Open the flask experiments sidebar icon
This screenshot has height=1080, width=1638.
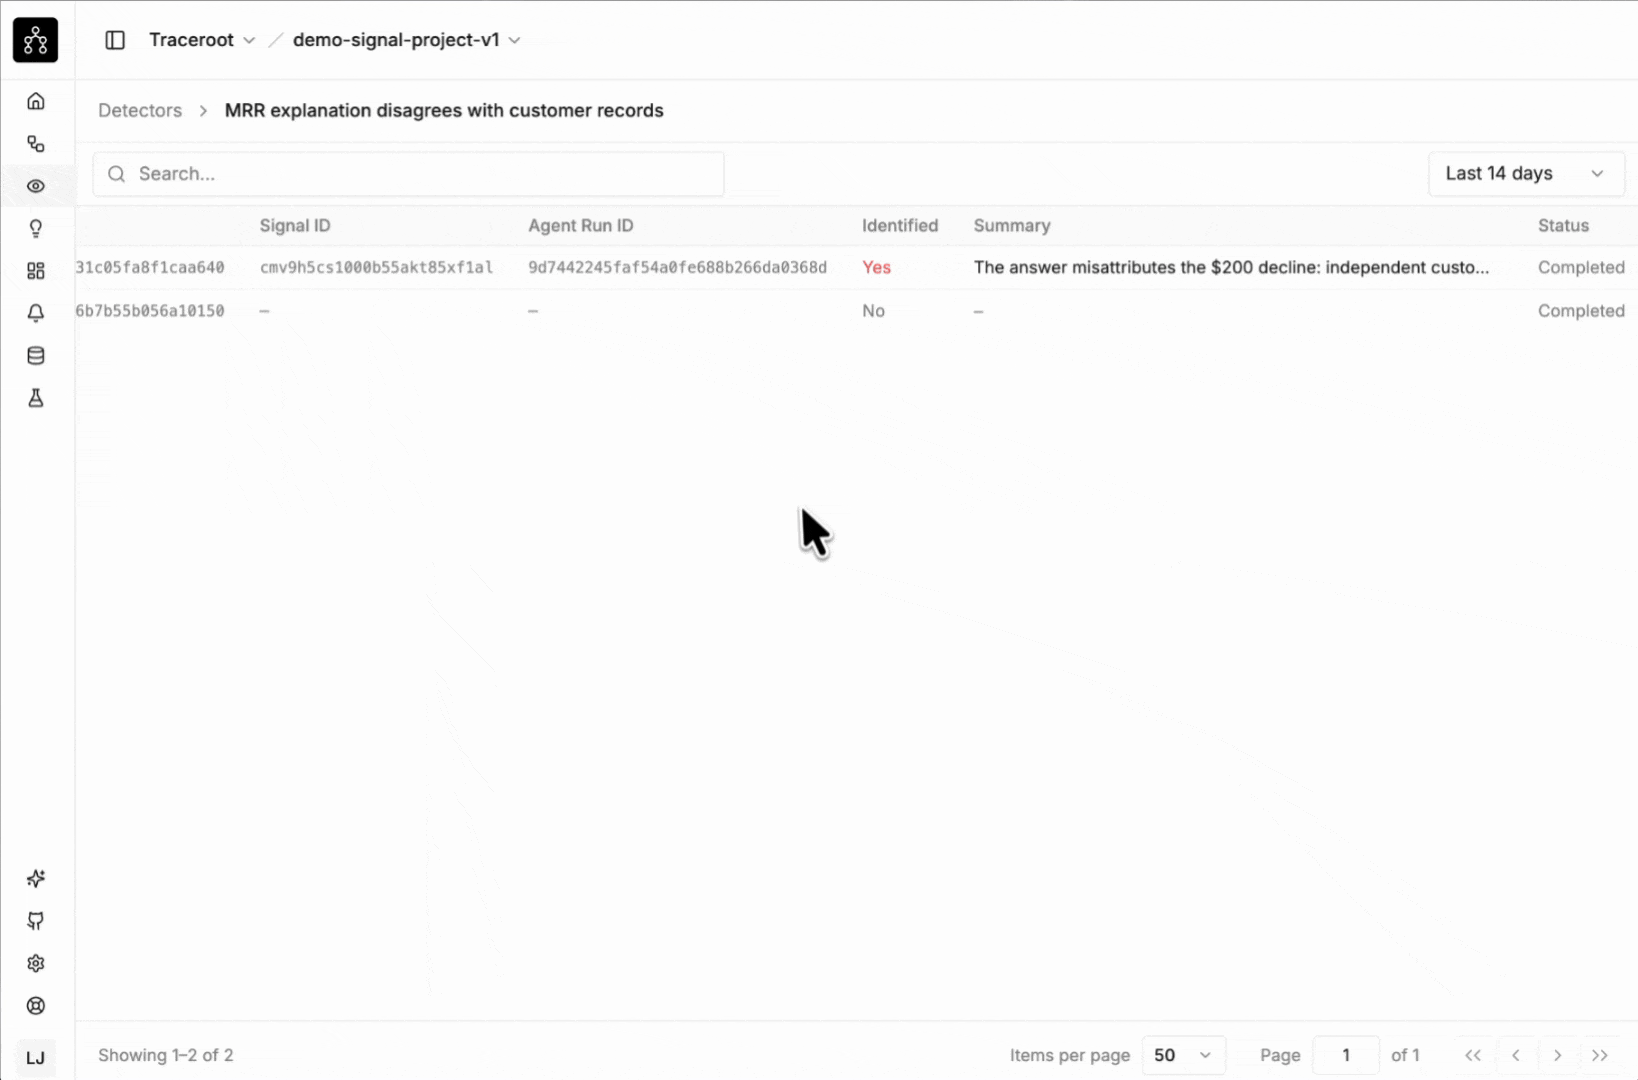(x=36, y=398)
